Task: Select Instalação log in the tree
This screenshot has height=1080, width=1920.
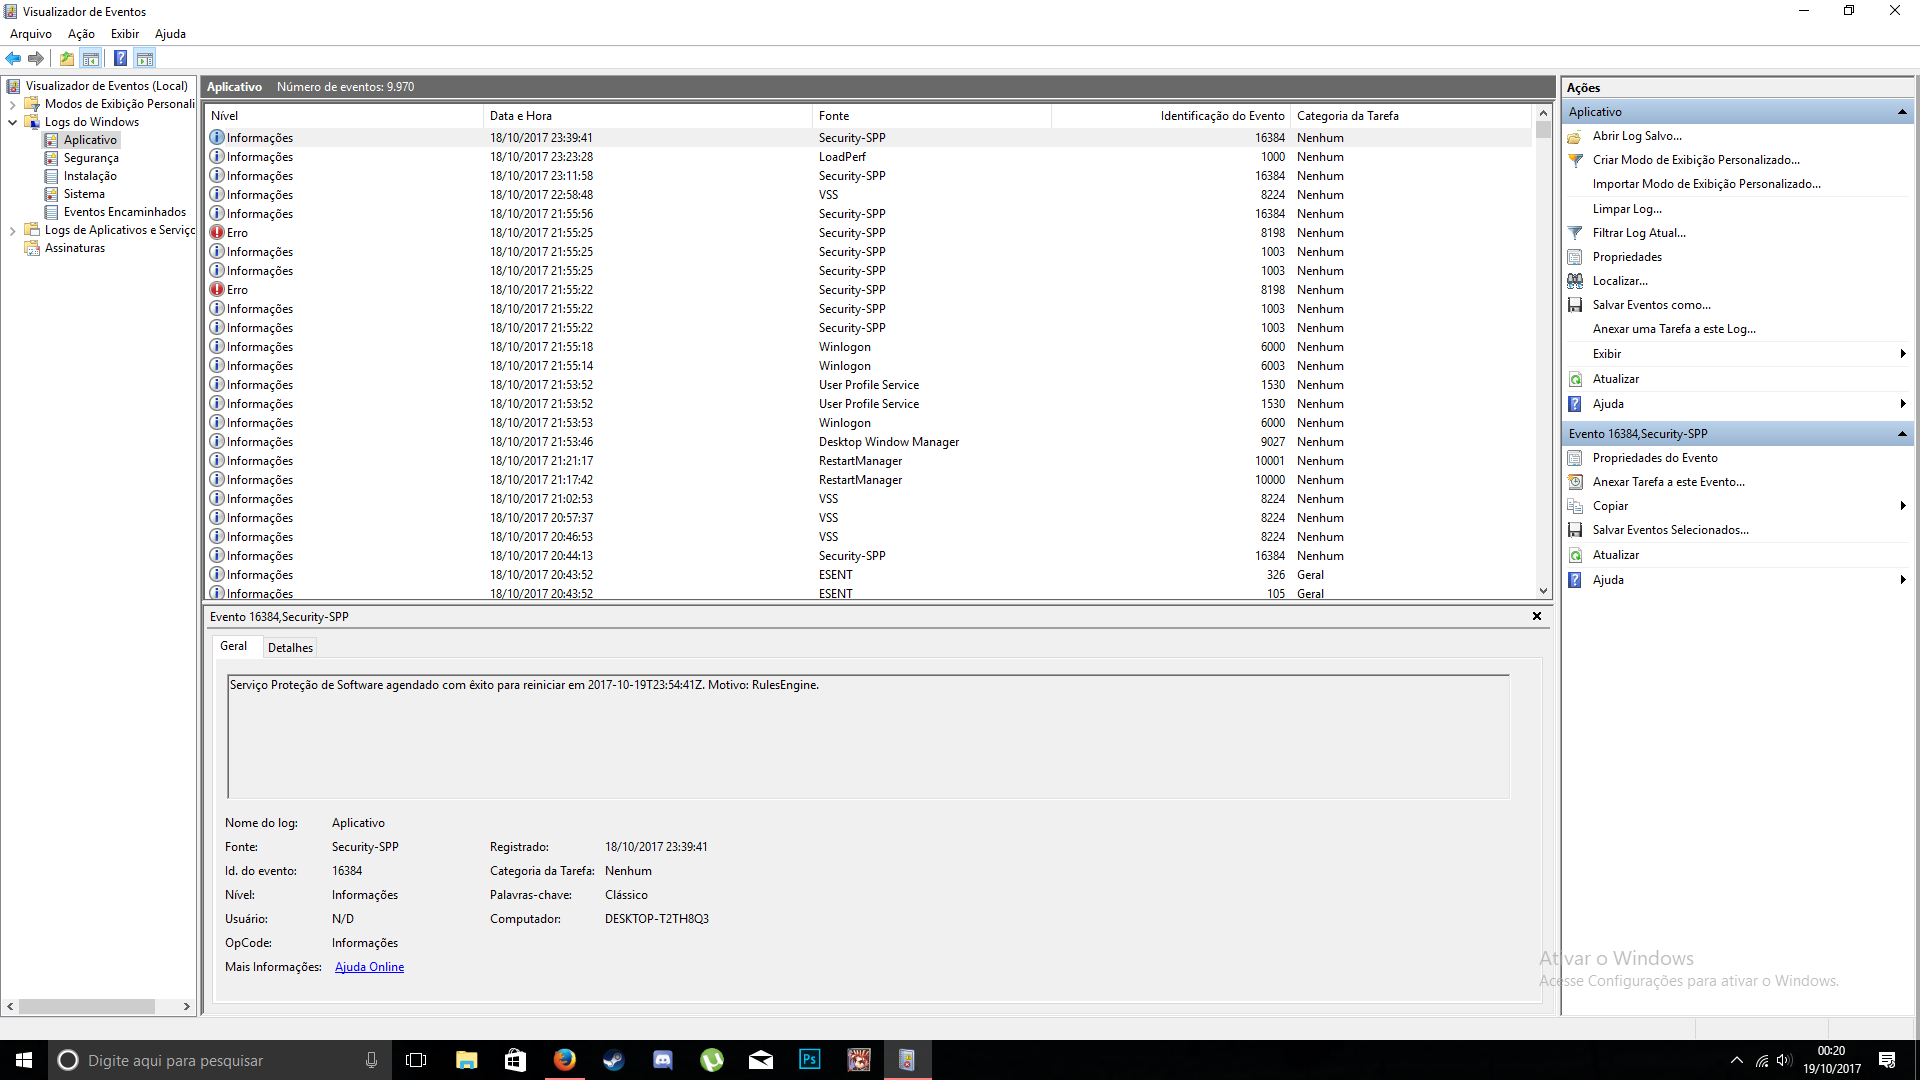Action: click(x=90, y=176)
